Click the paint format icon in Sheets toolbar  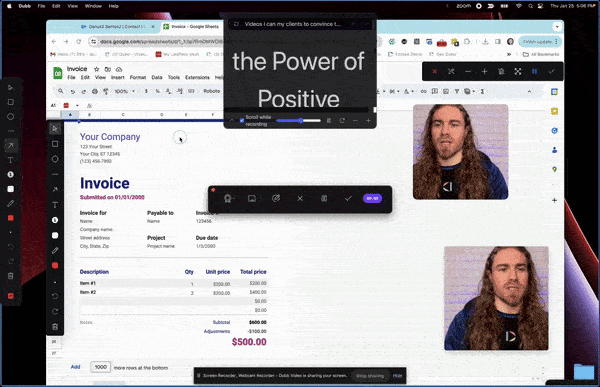tap(106, 91)
